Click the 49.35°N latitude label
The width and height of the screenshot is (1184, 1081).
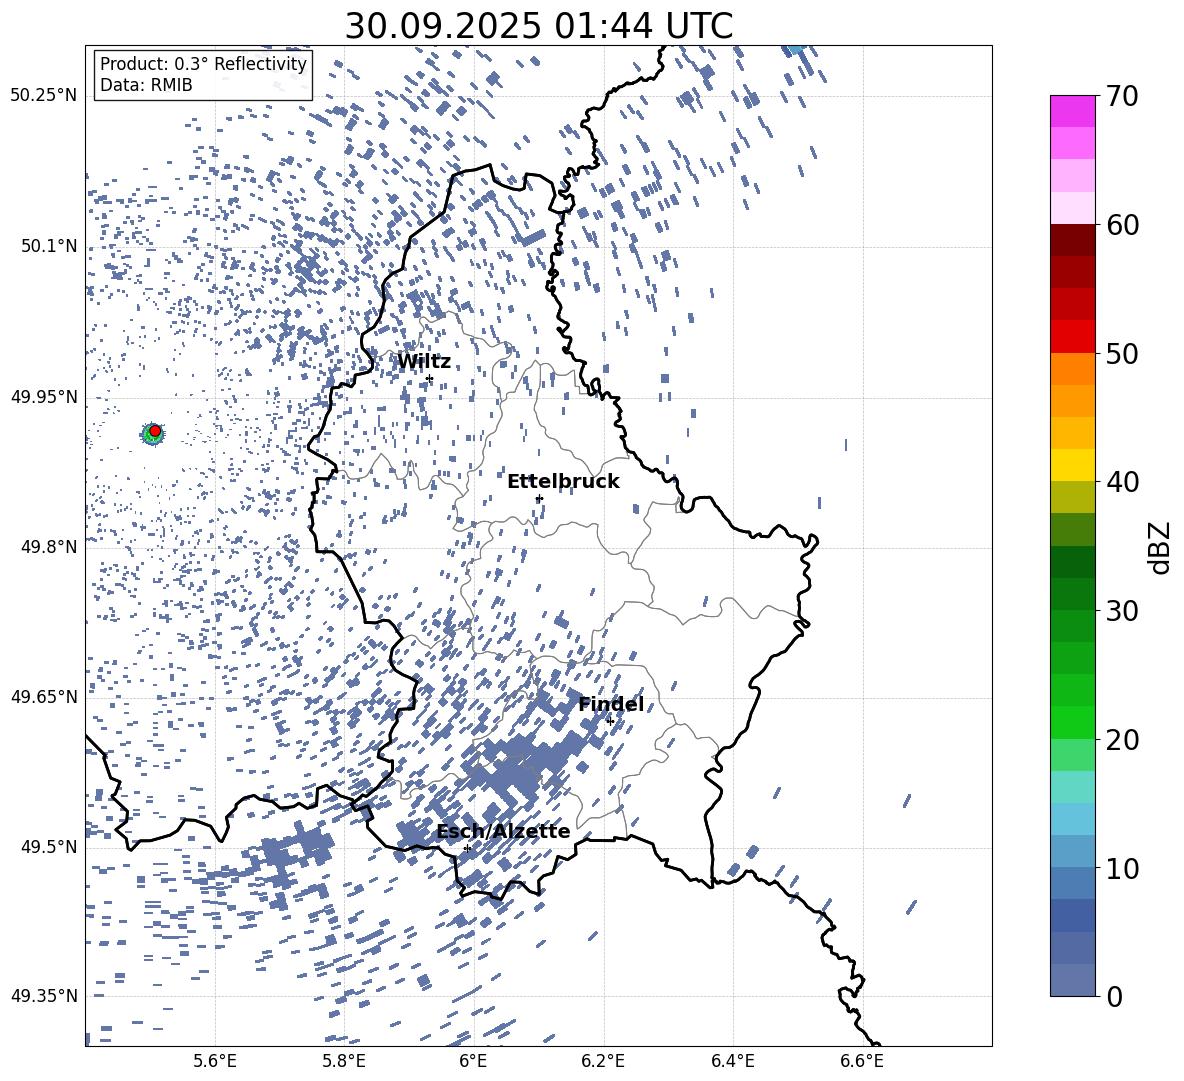[x=44, y=996]
